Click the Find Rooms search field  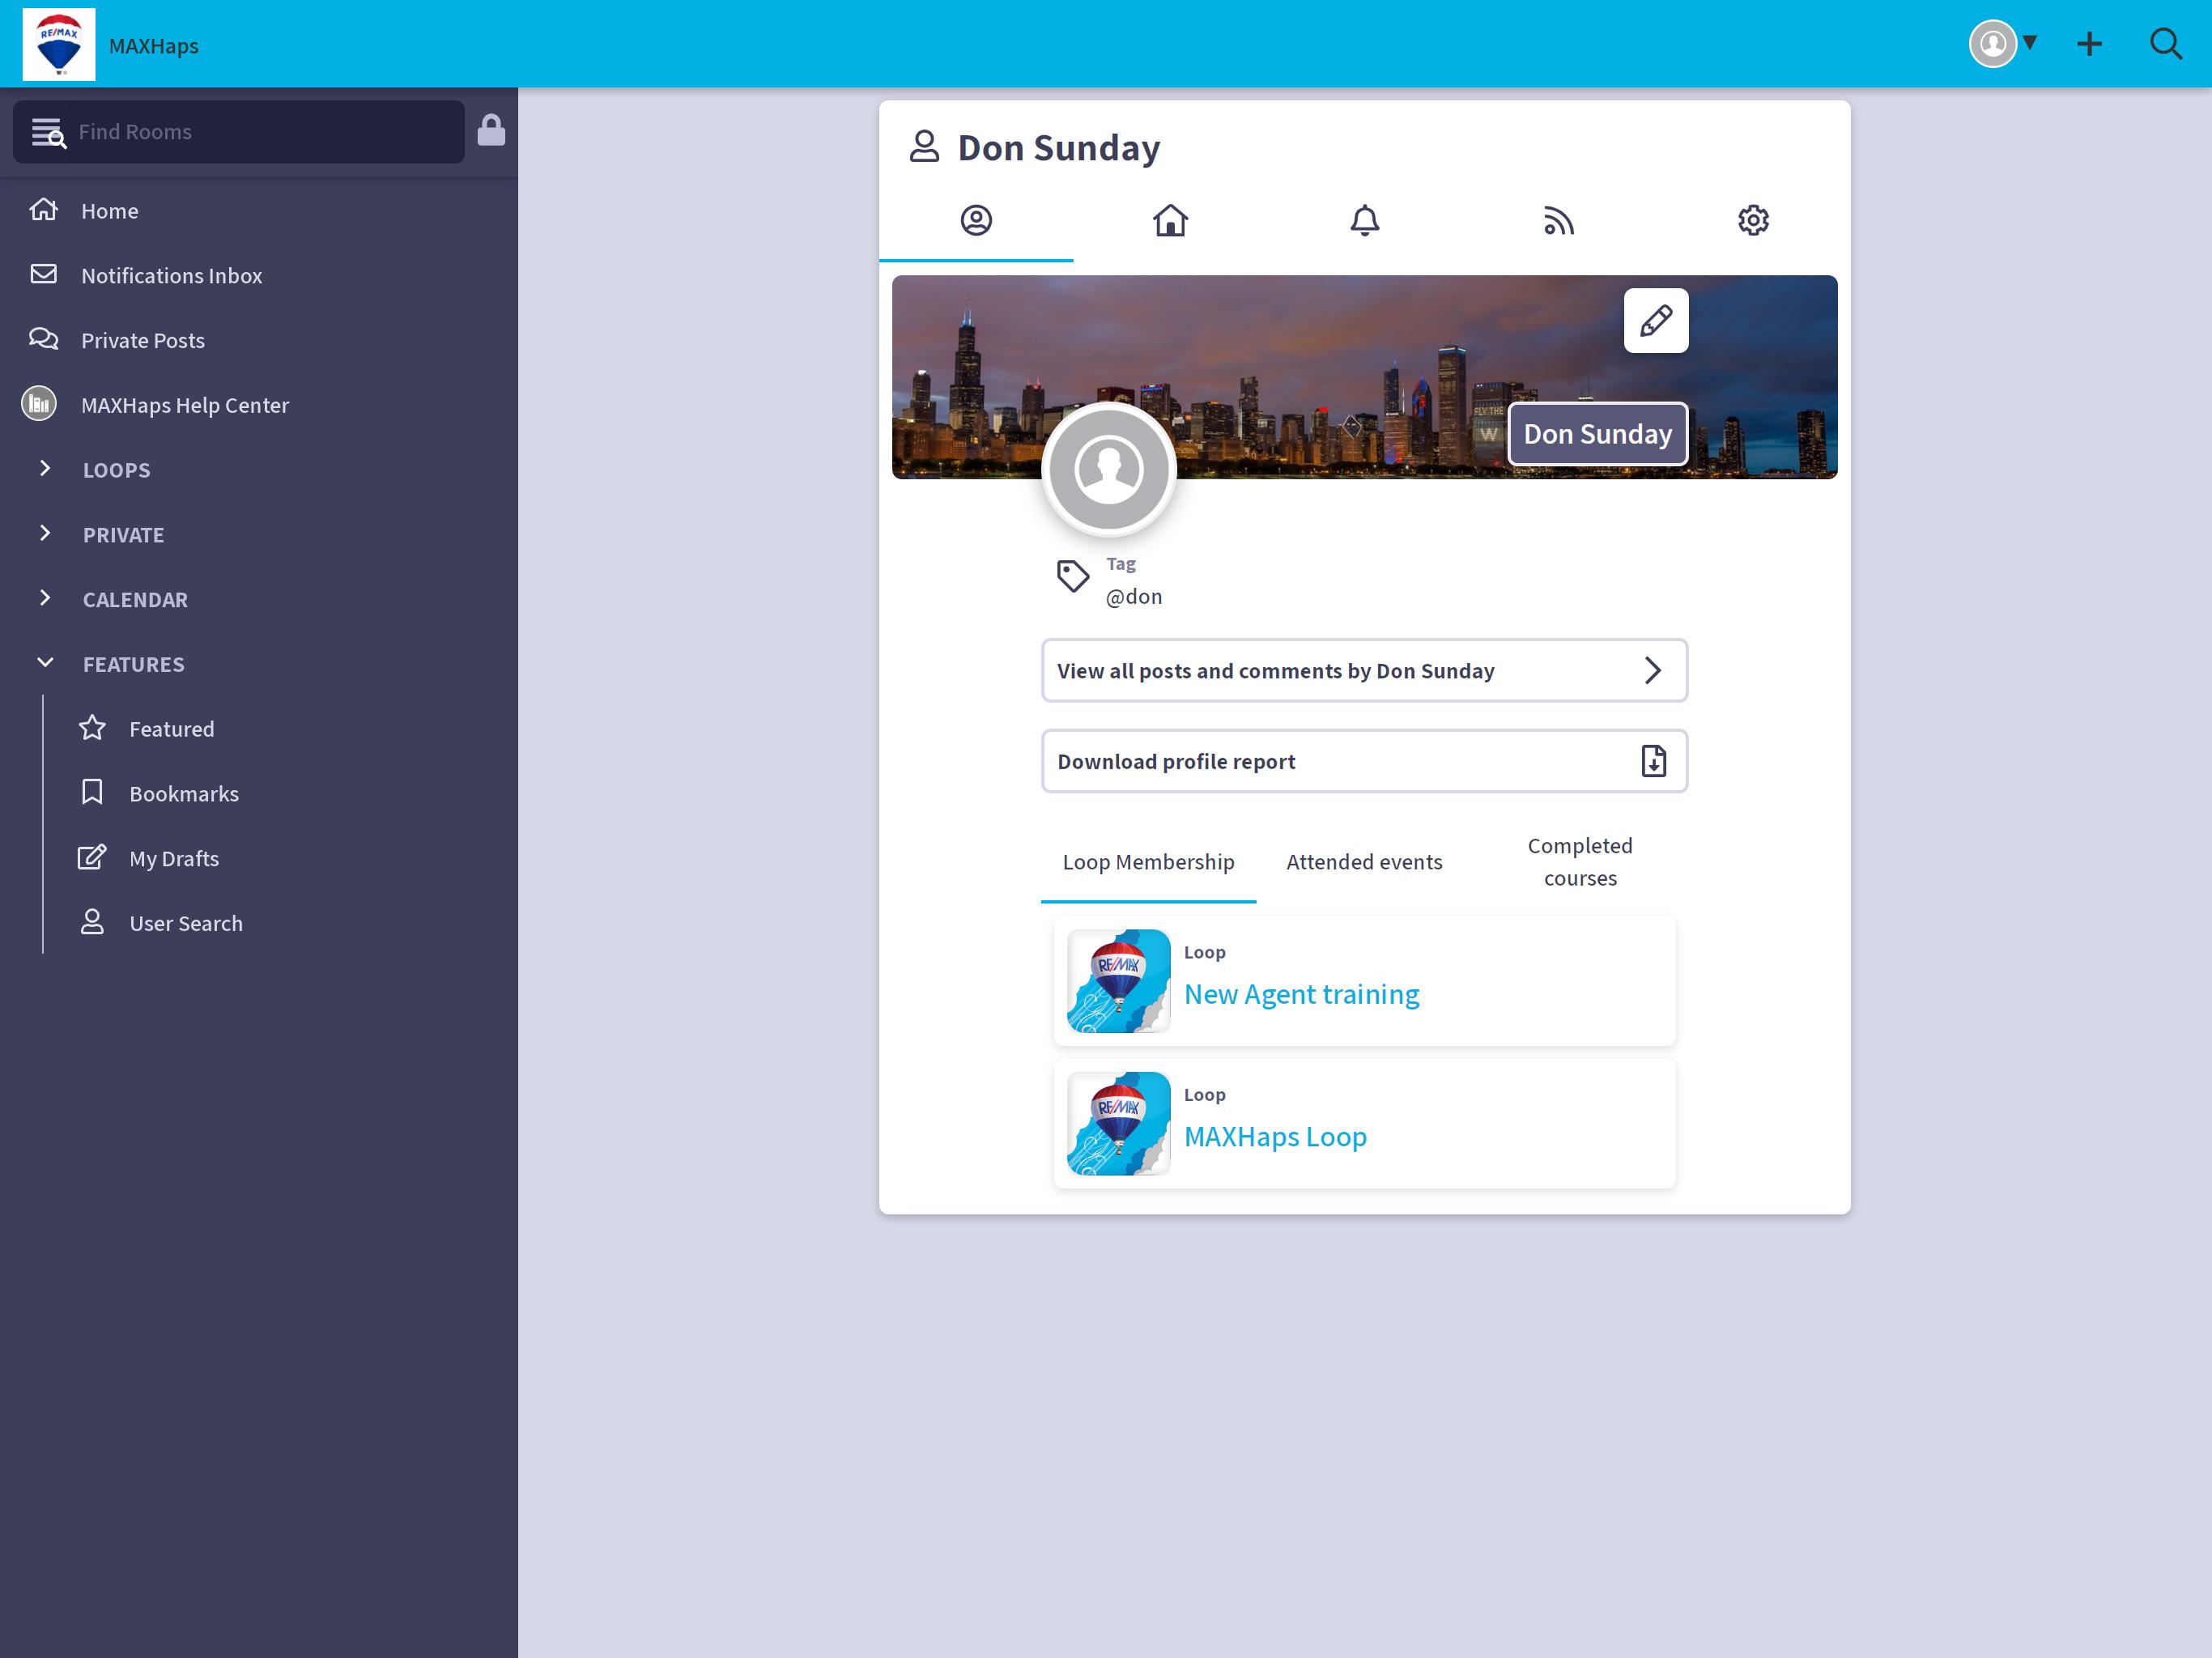click(238, 132)
